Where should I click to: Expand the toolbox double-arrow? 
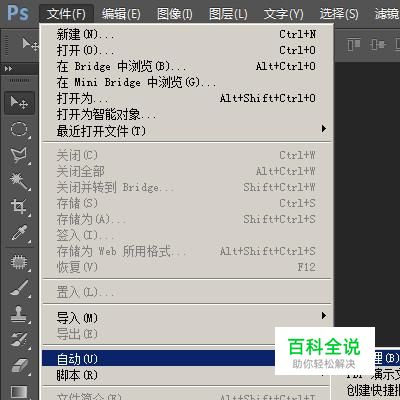(8, 69)
